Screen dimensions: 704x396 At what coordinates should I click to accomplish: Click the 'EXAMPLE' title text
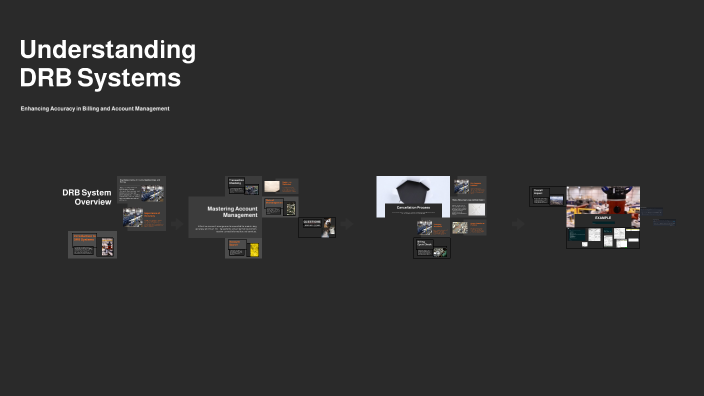click(x=603, y=218)
